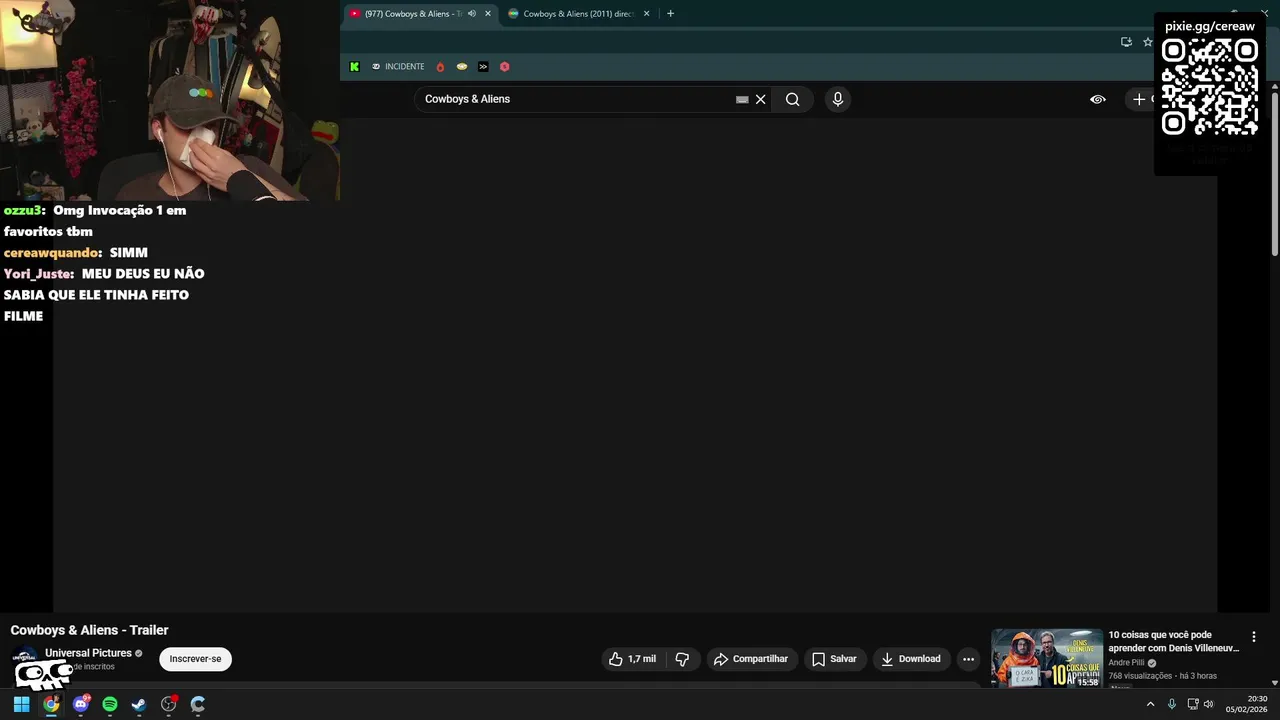Viewport: 1280px width, 720px height.
Task: Like the video with 1,7 mil
Action: [632, 659]
